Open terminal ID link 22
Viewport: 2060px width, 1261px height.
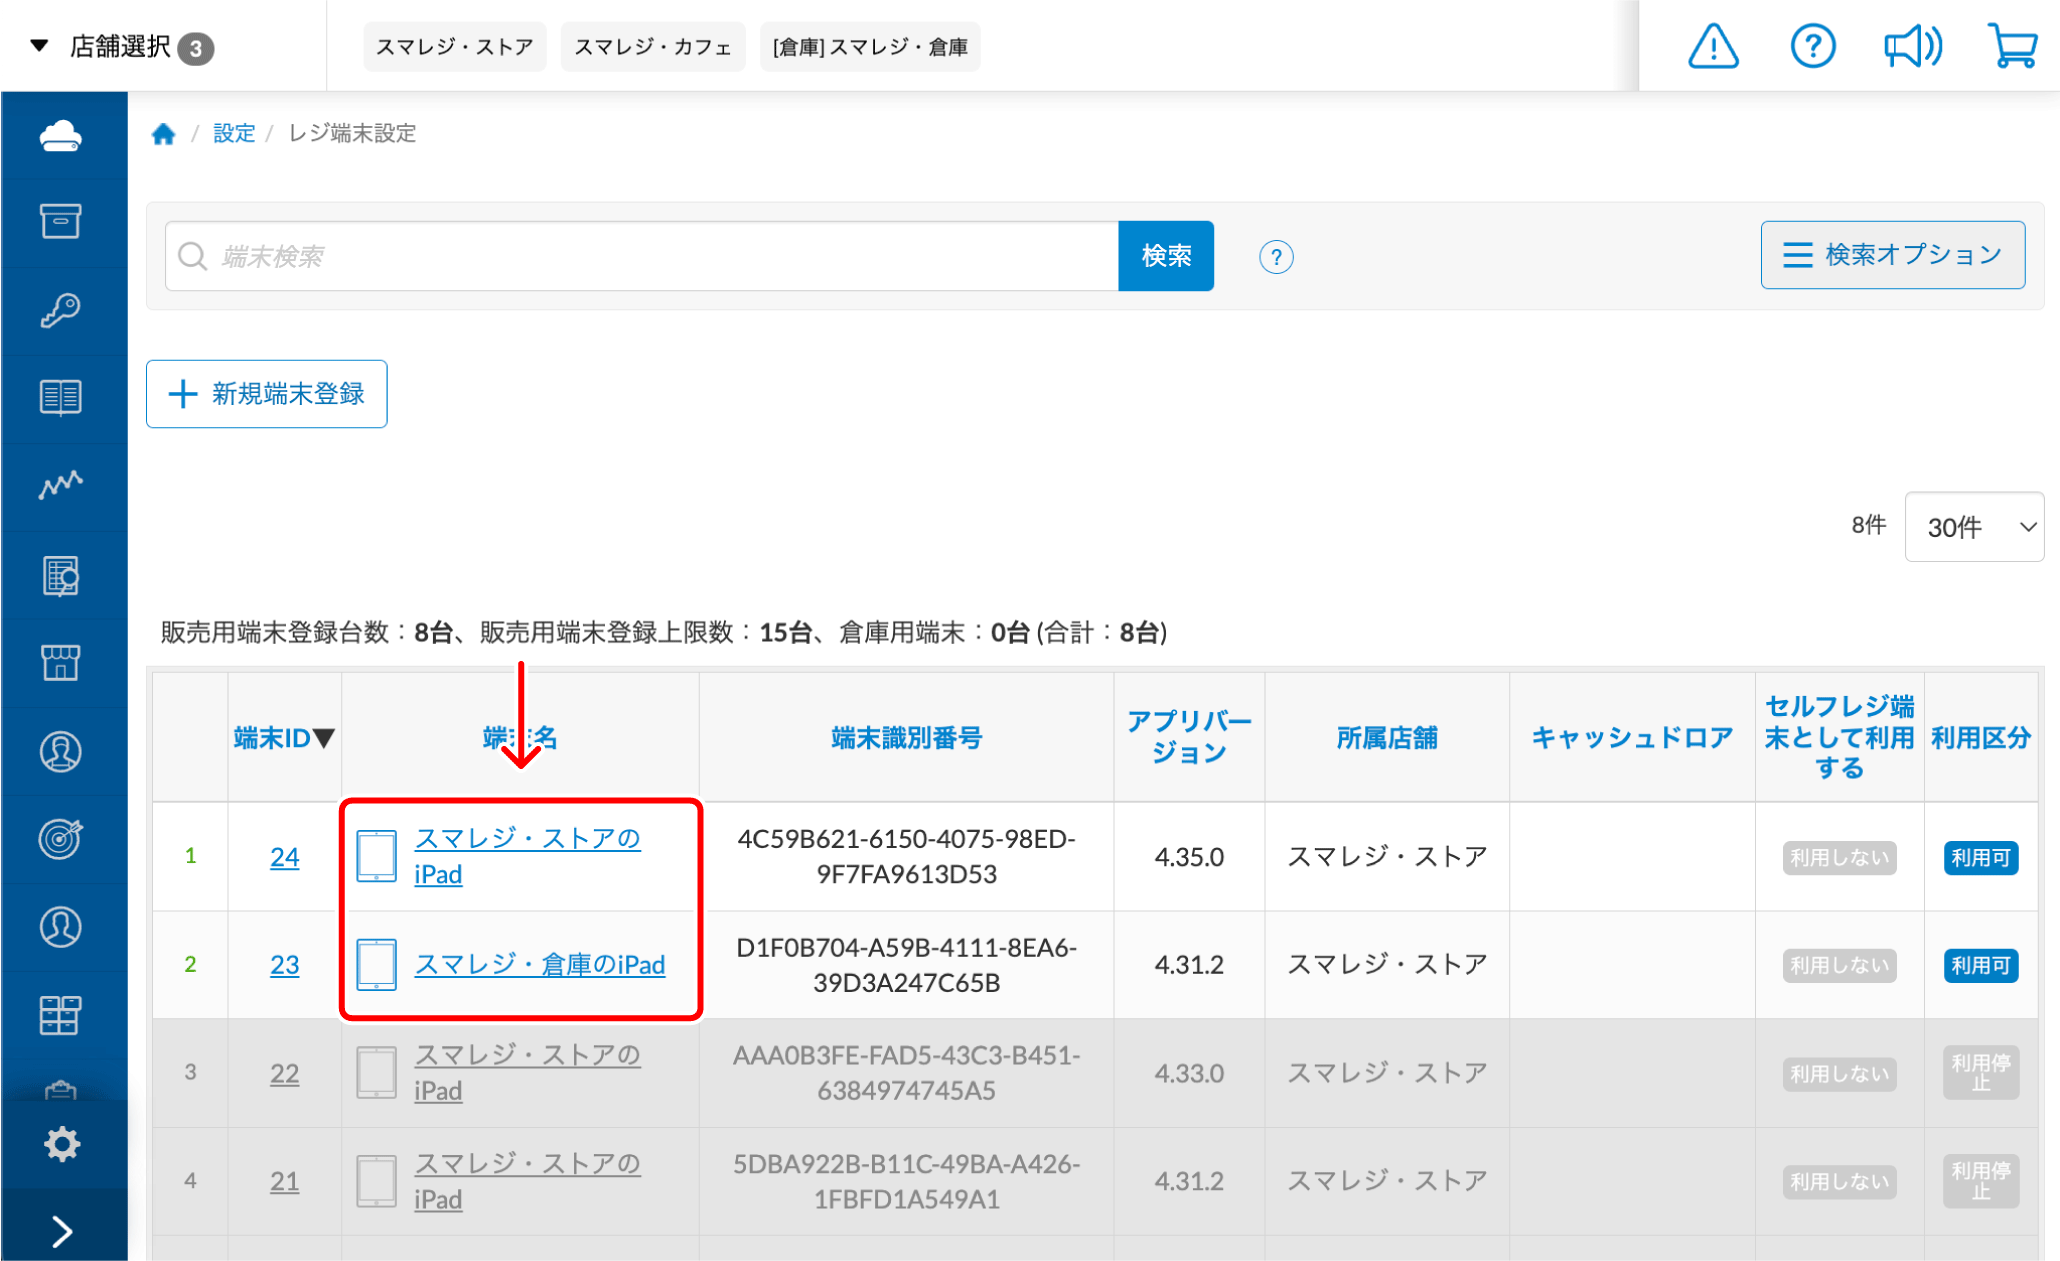point(284,1073)
